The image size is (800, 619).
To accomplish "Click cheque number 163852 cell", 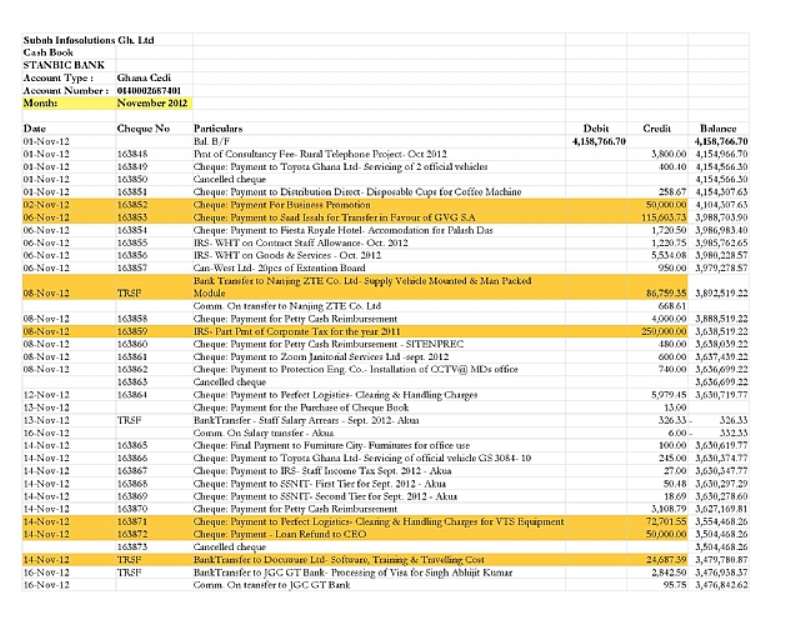I will tap(132, 205).
